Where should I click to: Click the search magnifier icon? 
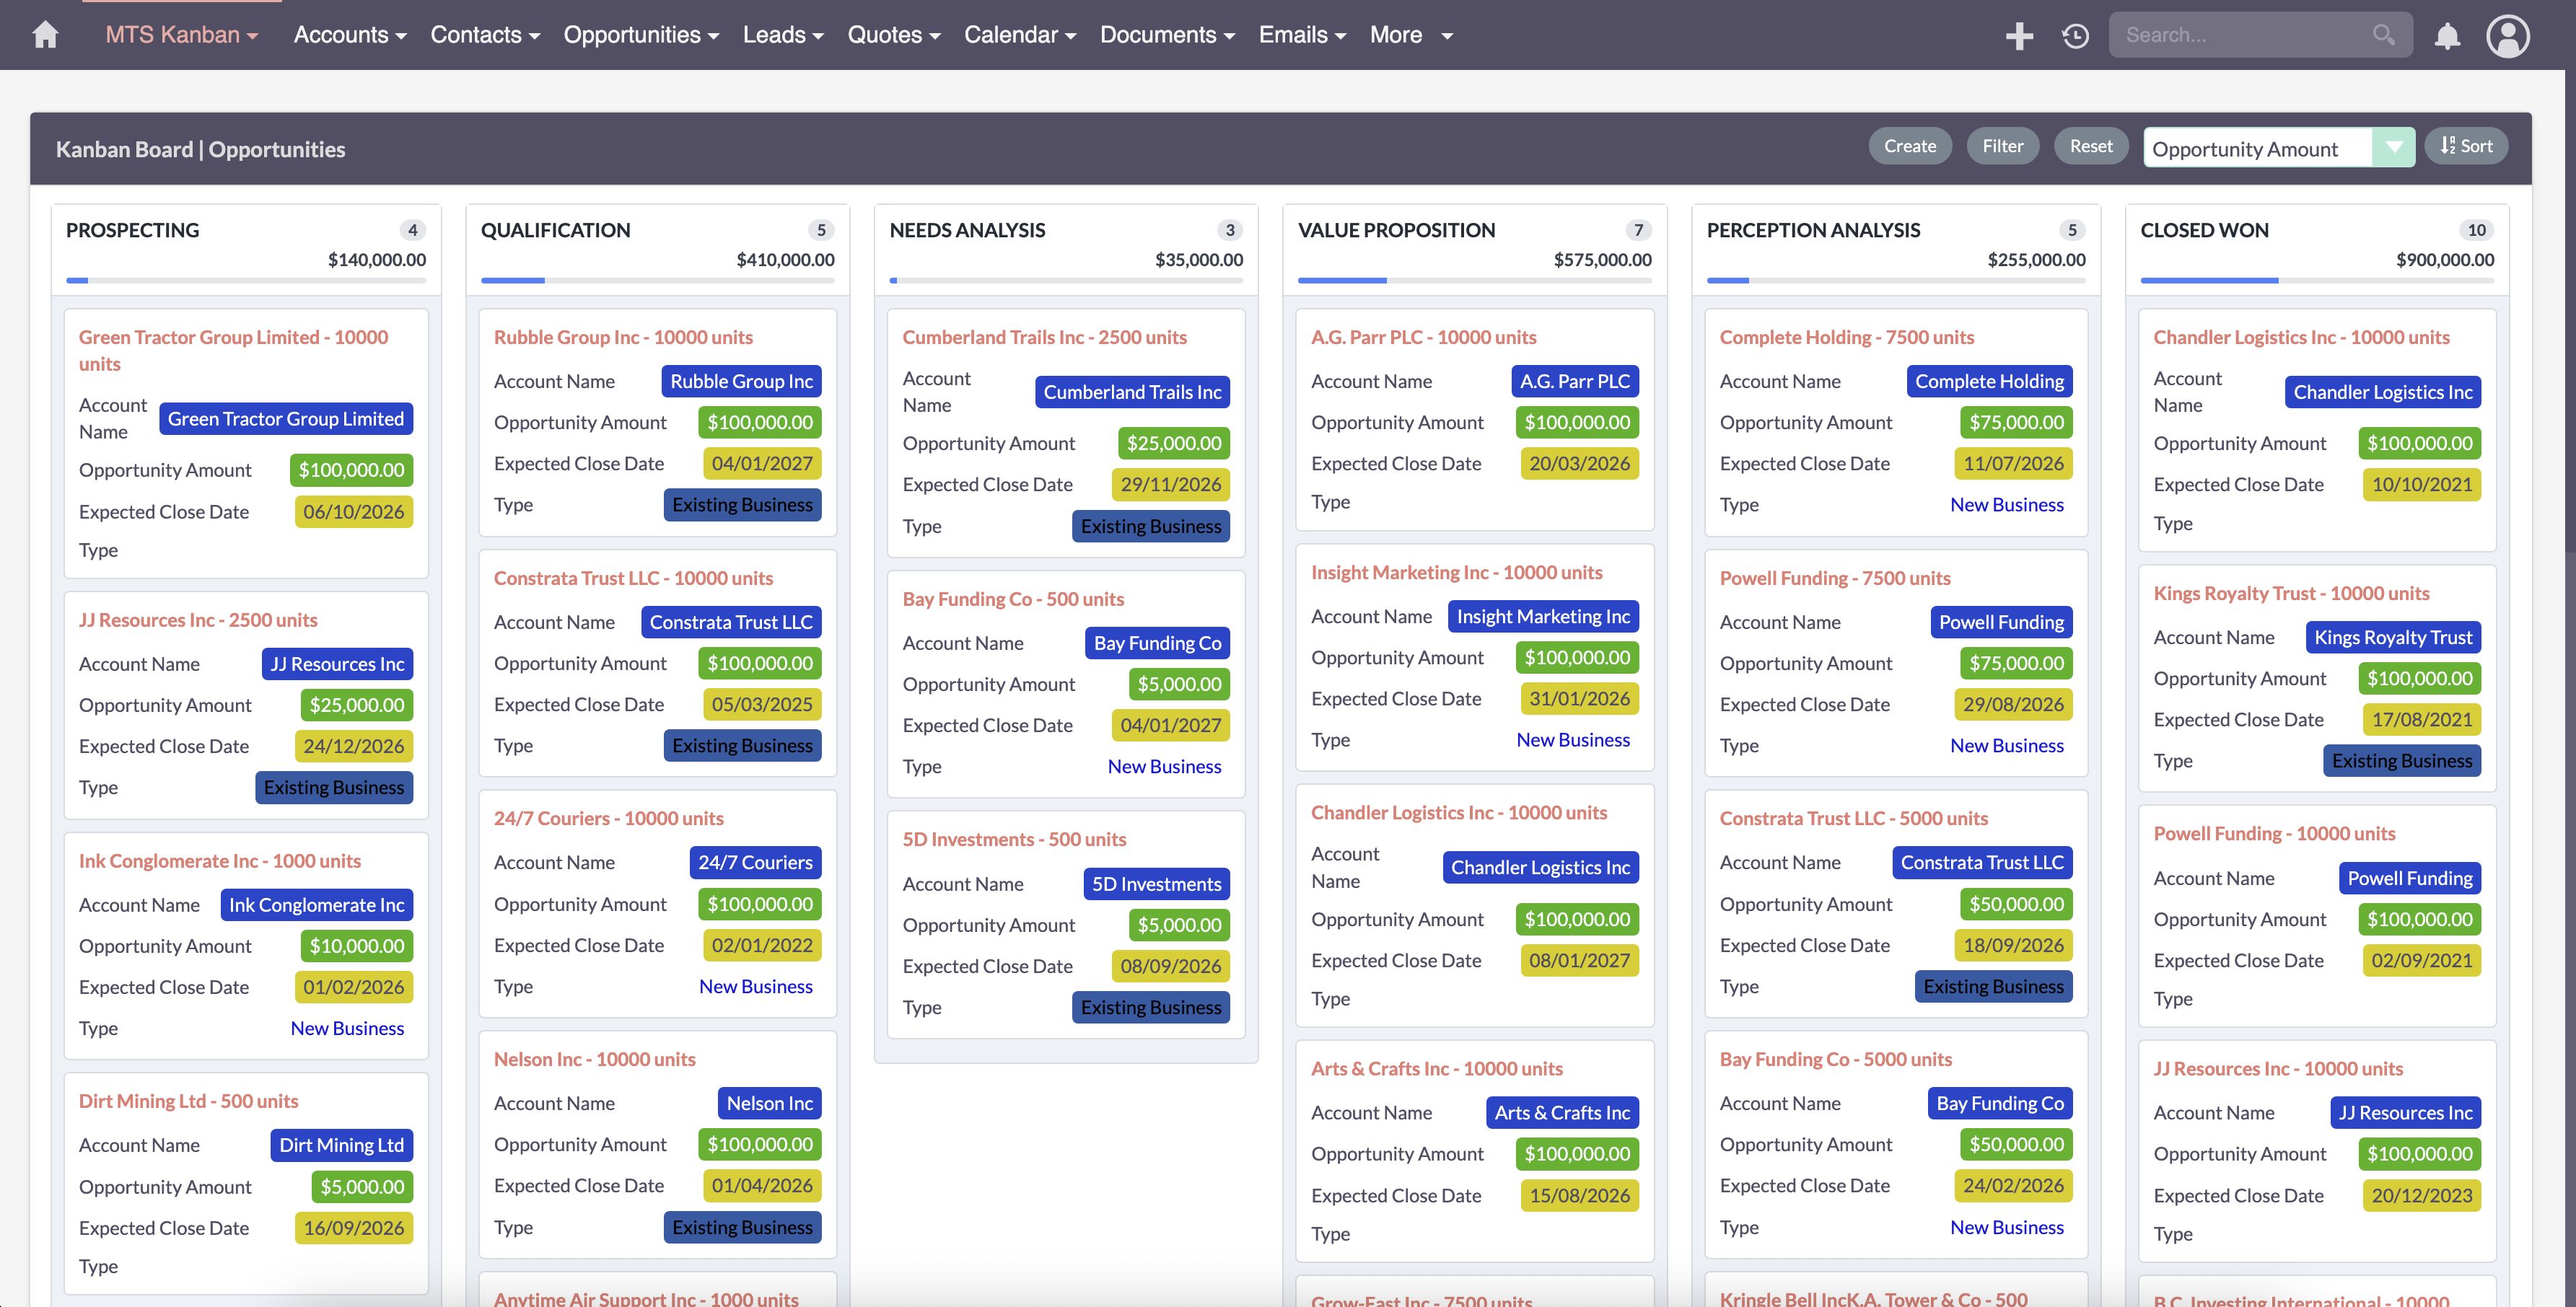[2384, 35]
